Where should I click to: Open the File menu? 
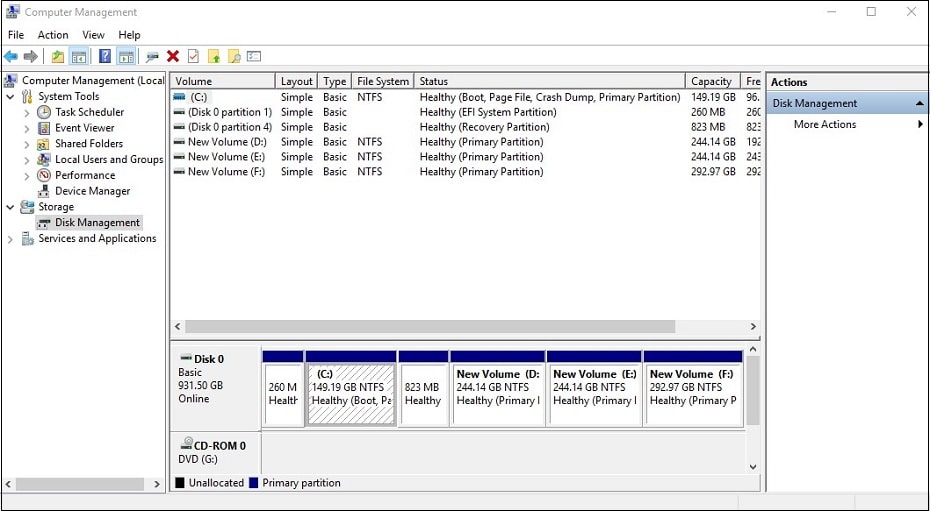16,35
